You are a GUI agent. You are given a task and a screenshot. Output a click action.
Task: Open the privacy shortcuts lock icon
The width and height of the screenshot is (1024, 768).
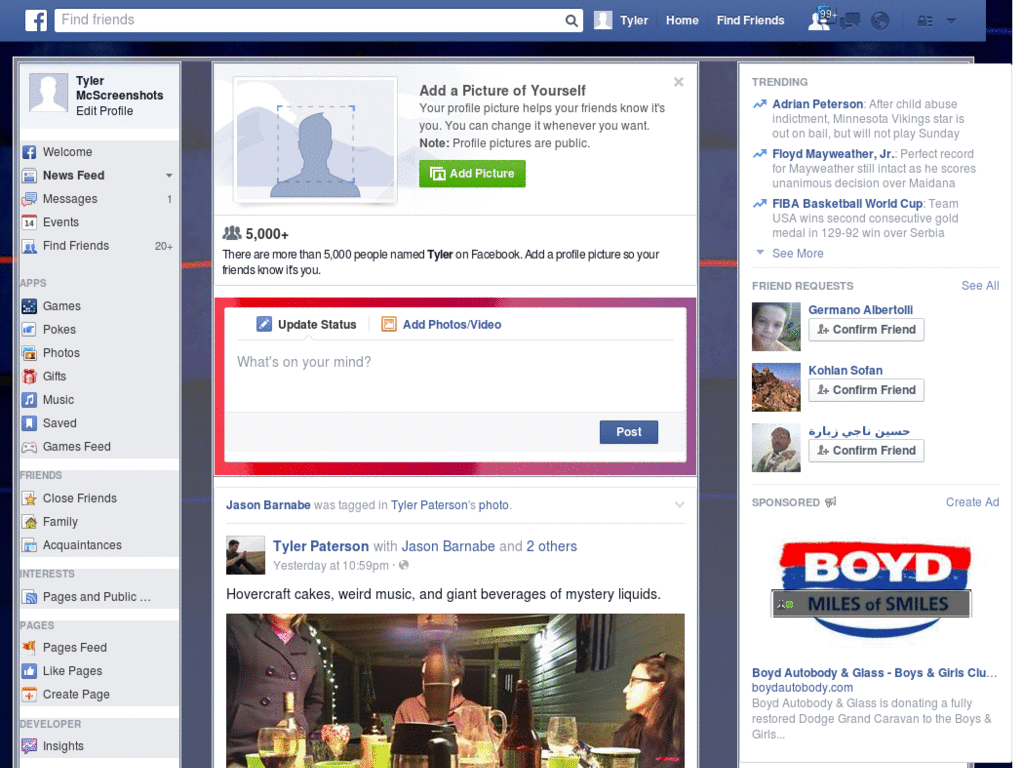coord(925,21)
